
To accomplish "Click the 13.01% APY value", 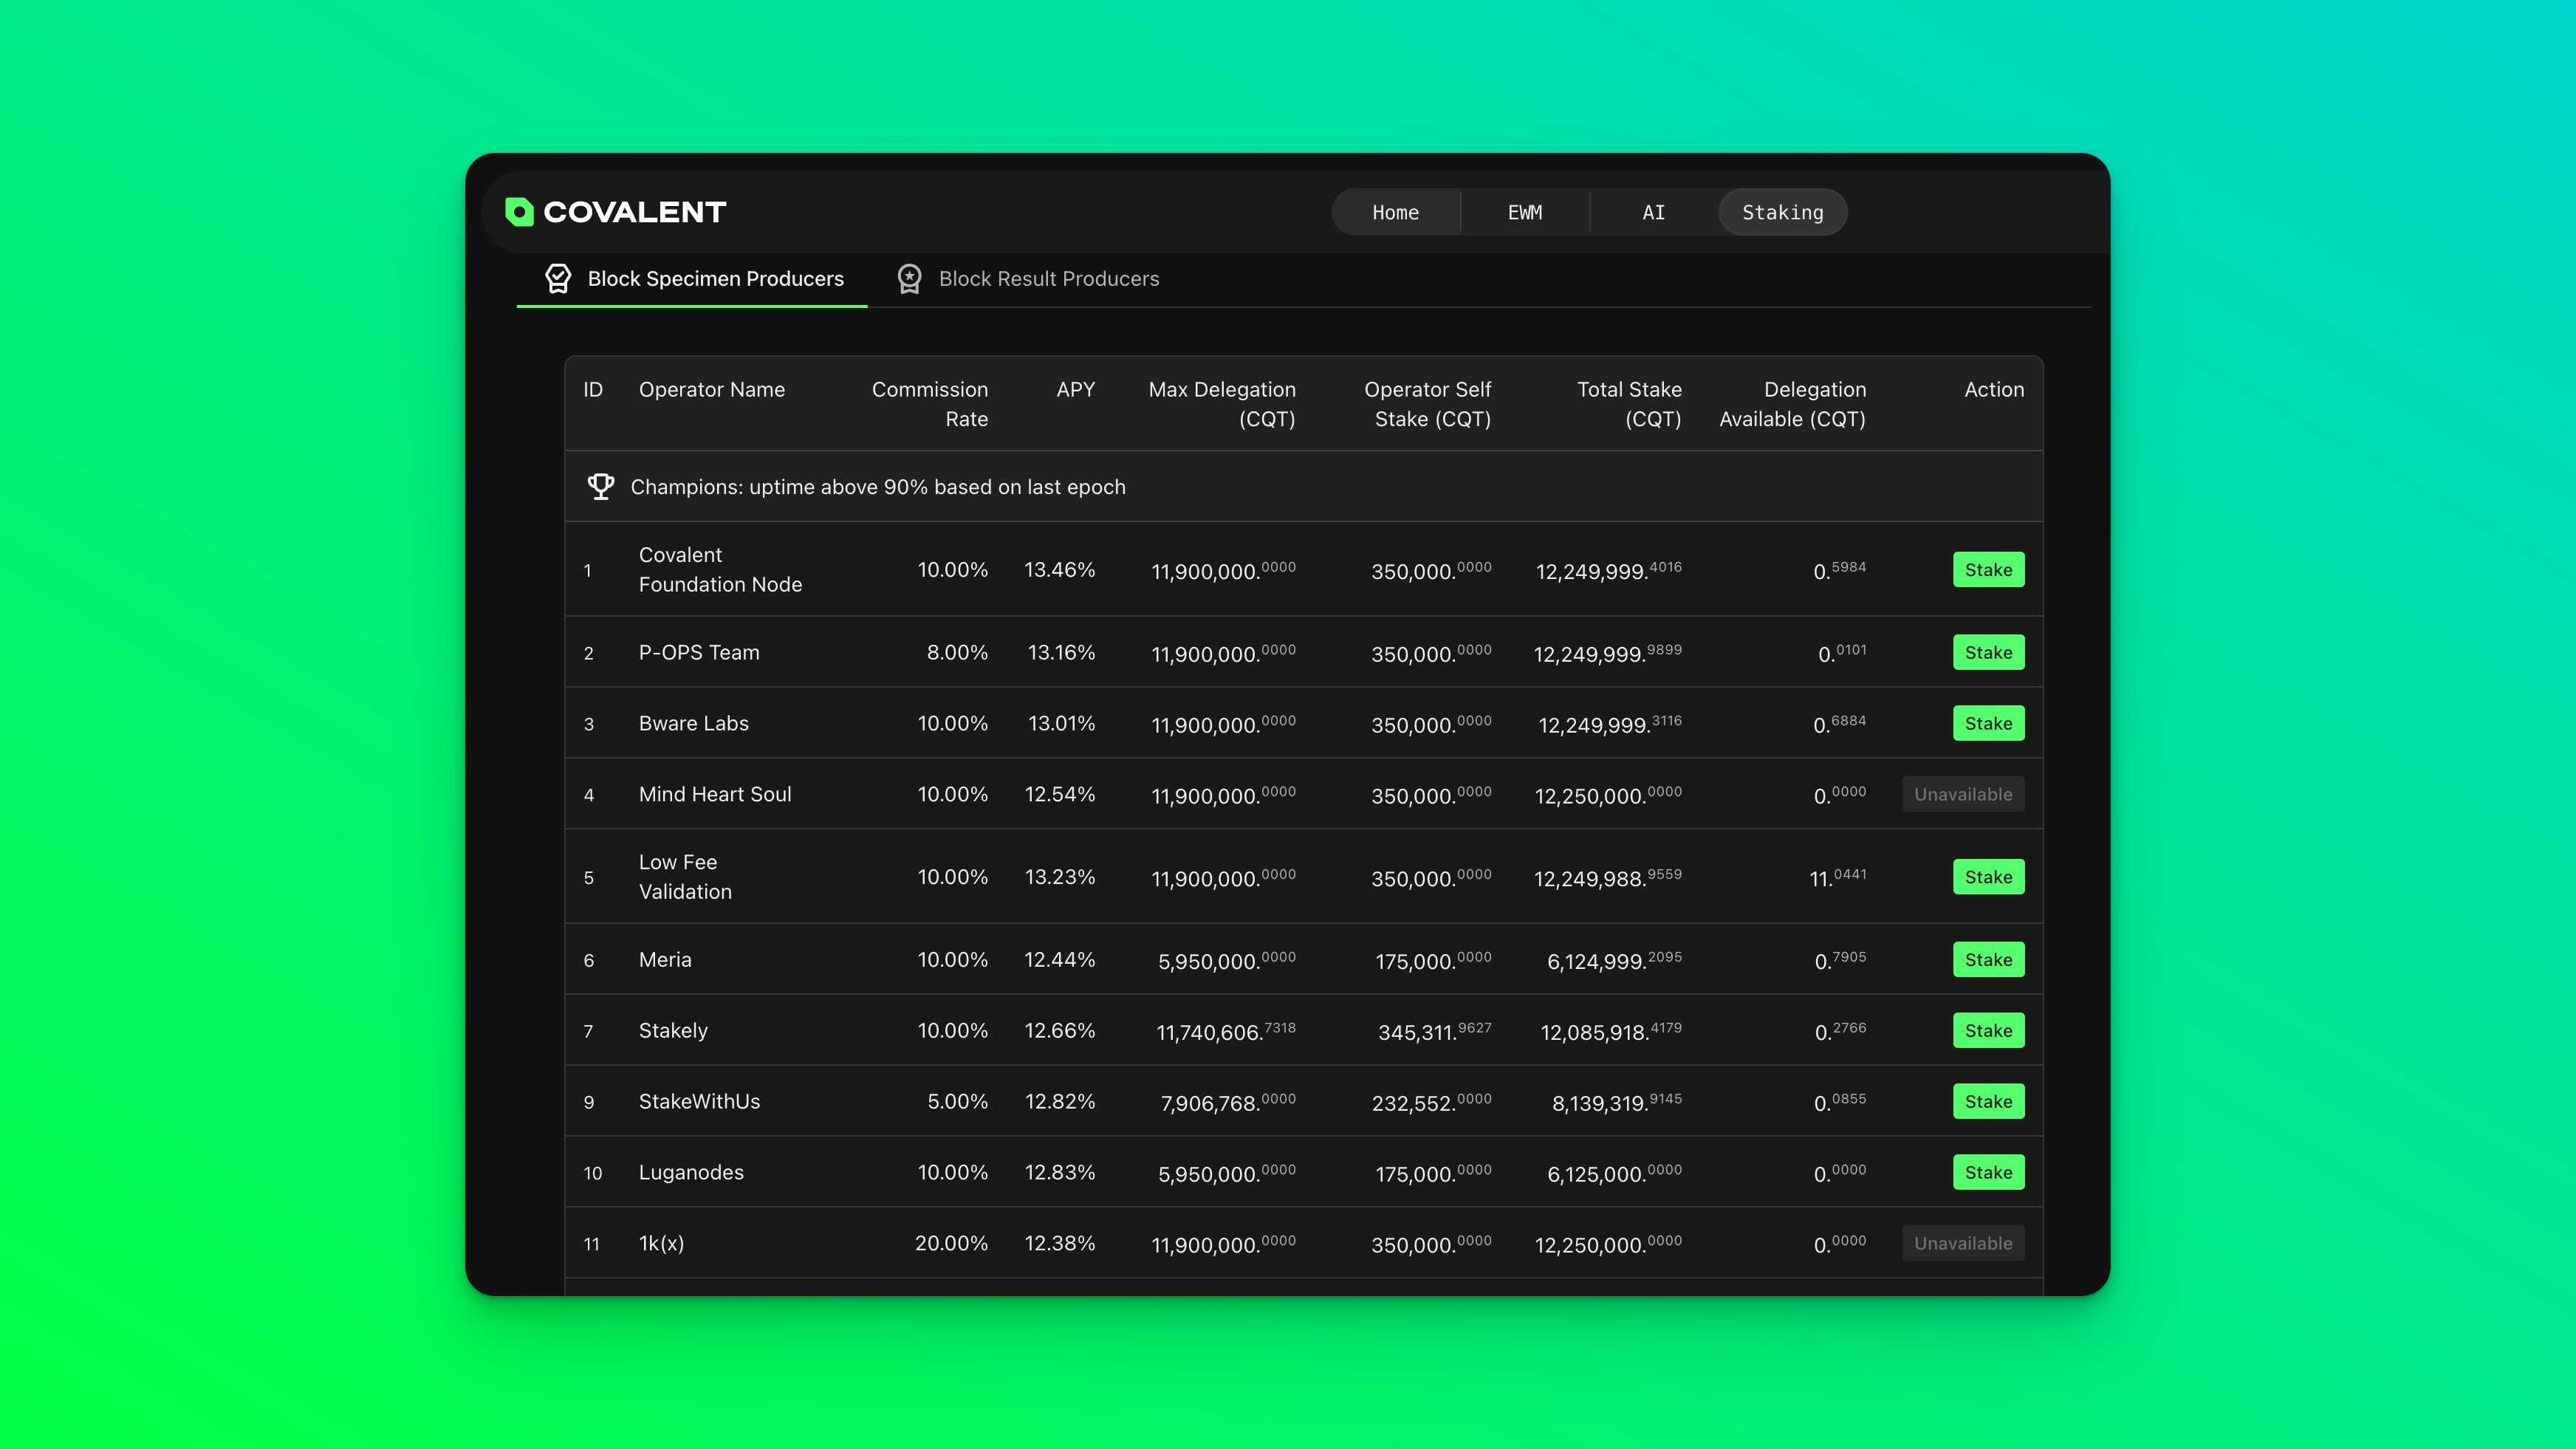I will (1061, 724).
